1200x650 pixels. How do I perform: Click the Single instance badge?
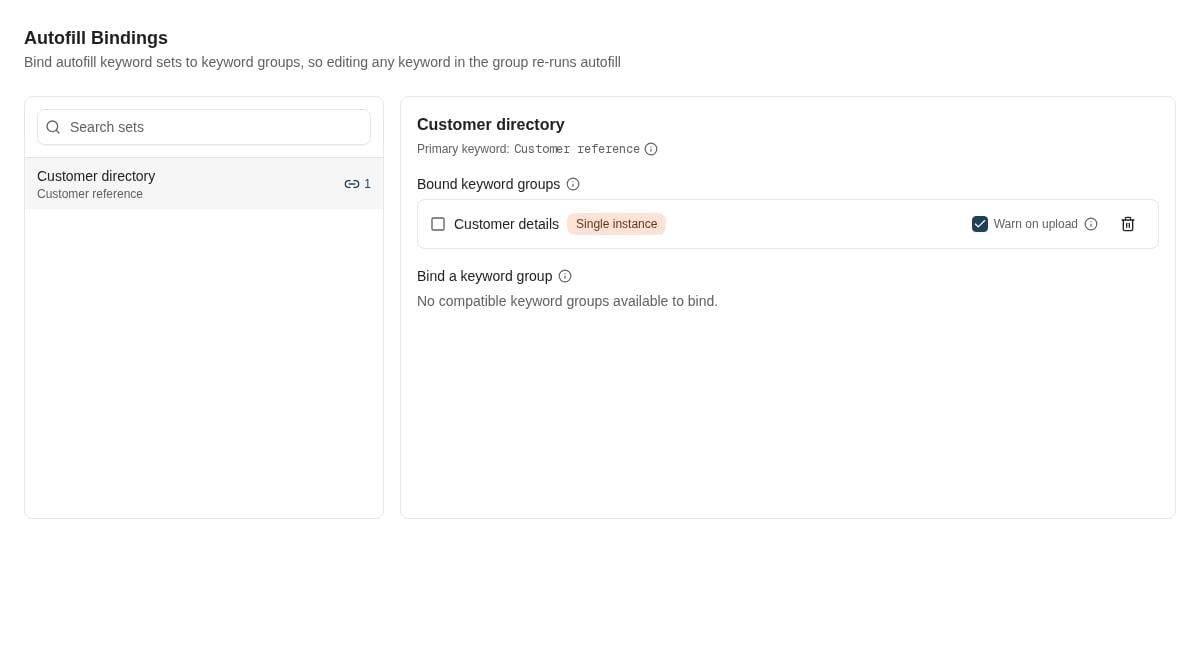[x=616, y=224]
